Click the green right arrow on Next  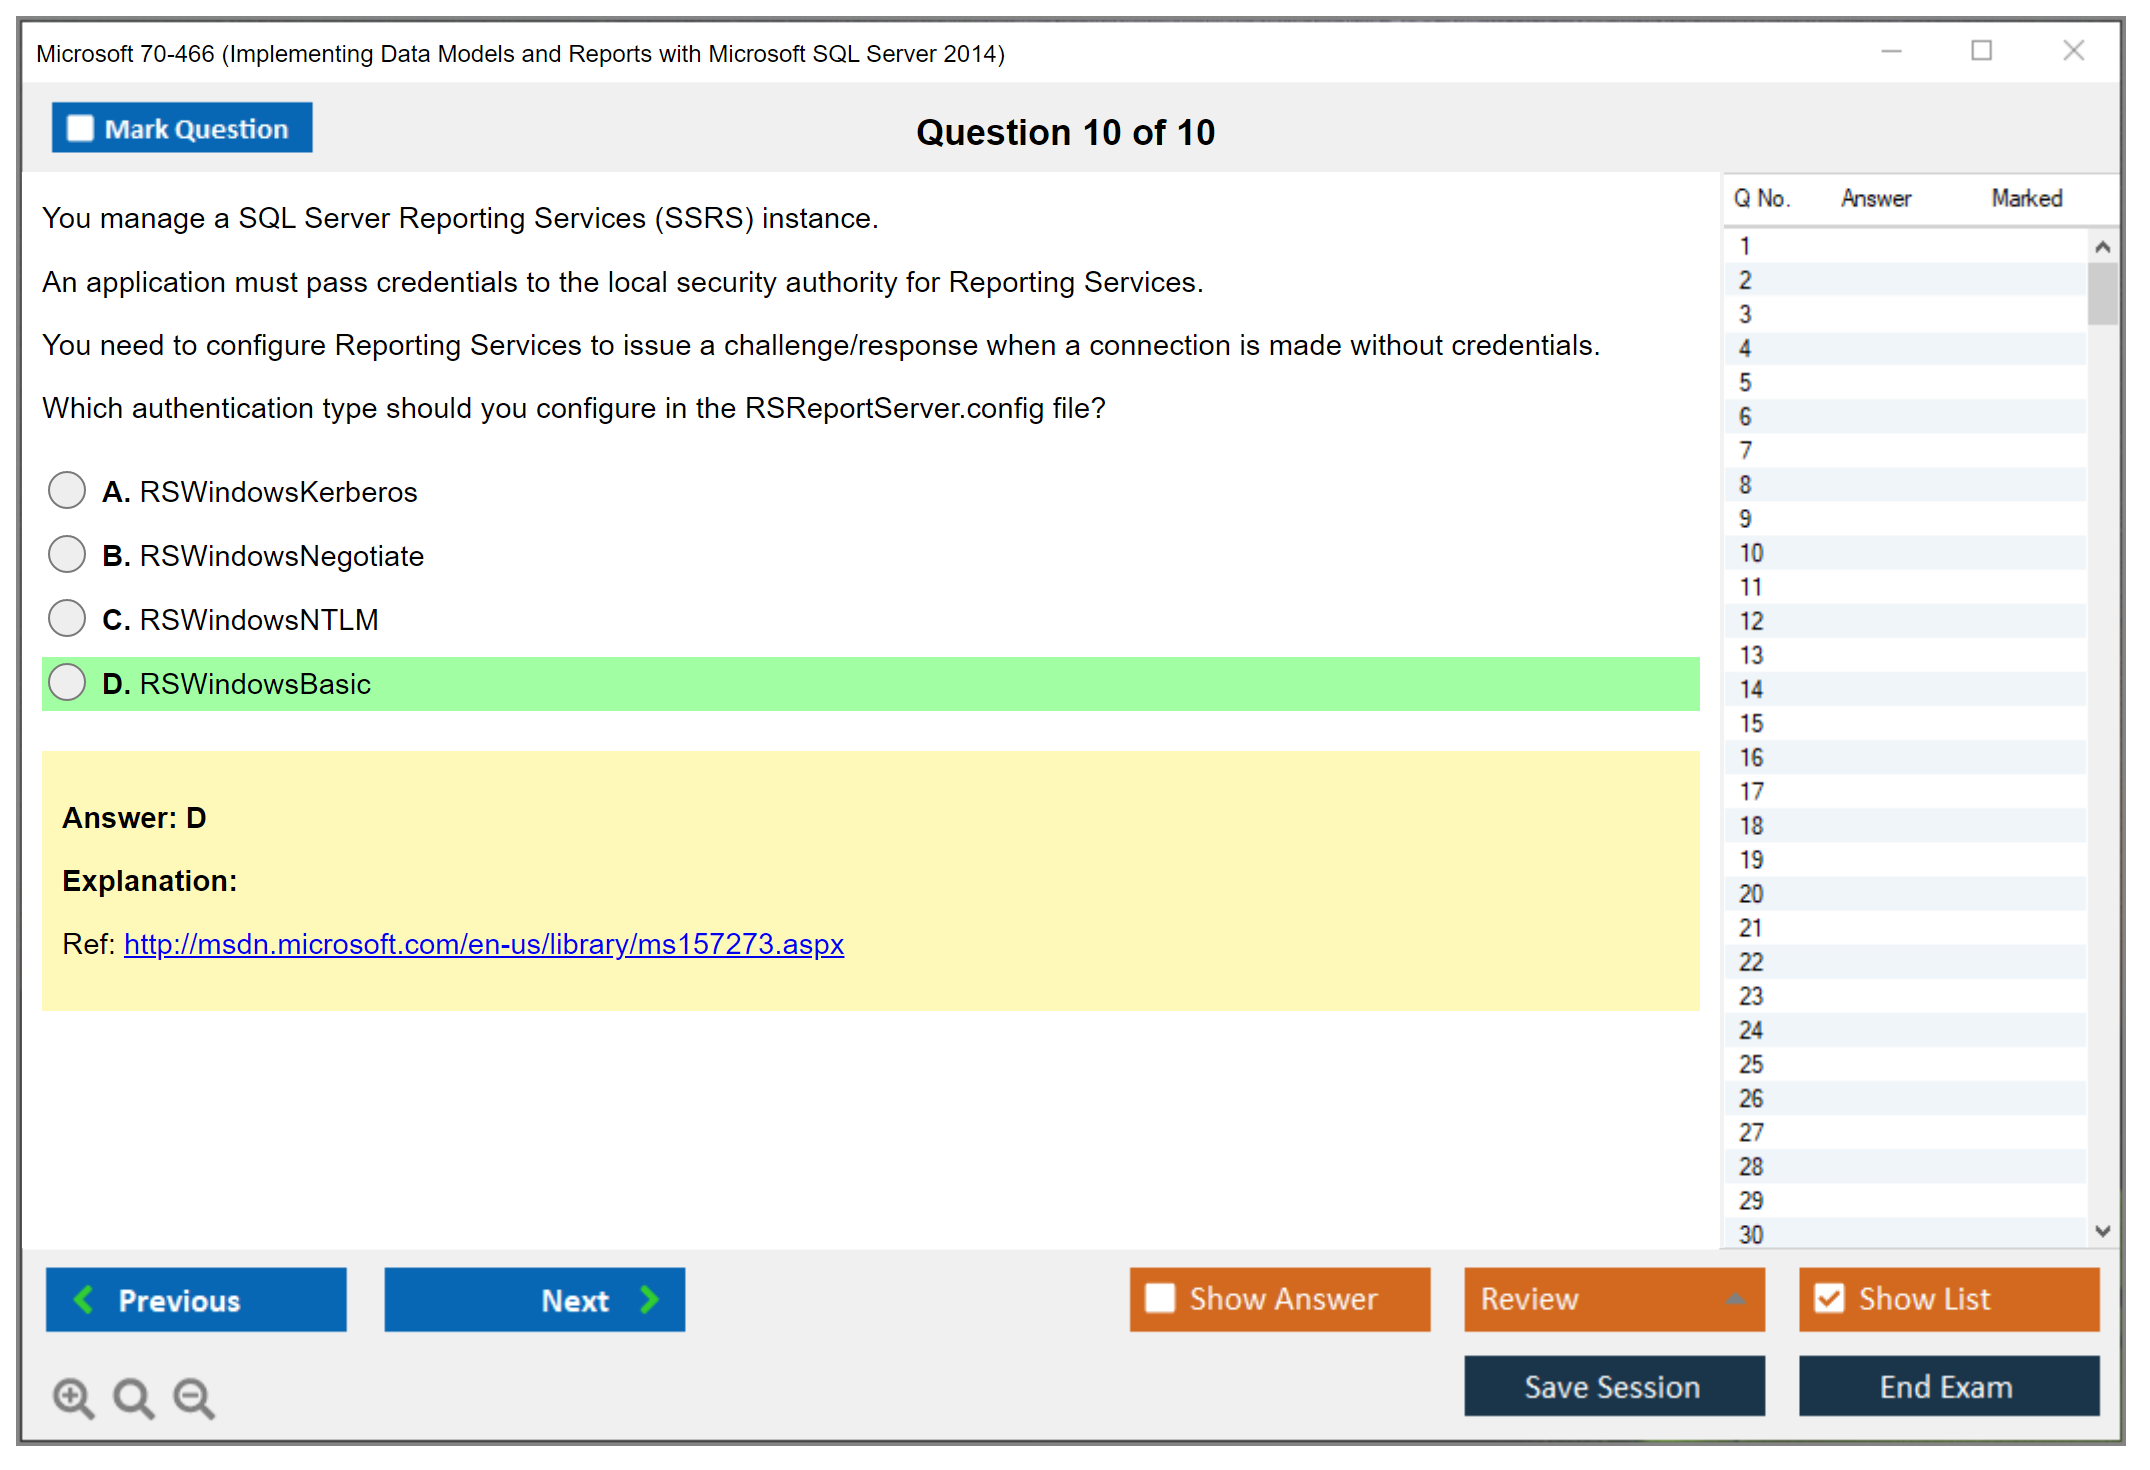tap(650, 1300)
